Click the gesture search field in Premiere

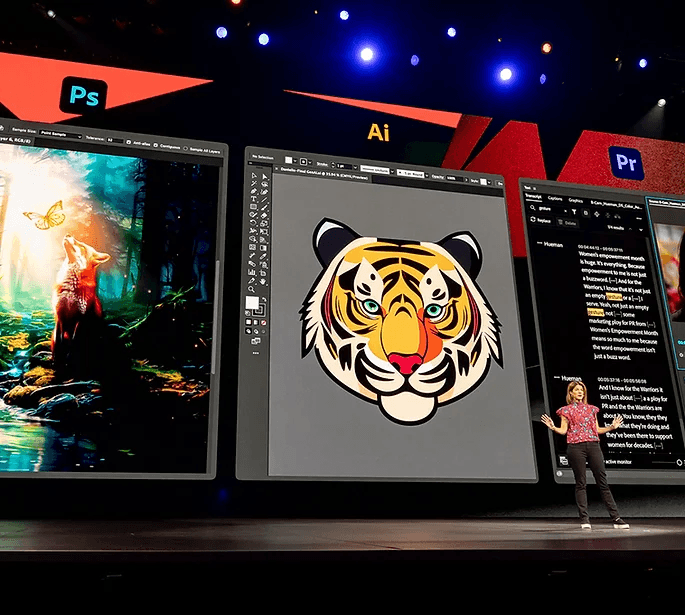[x=549, y=209]
